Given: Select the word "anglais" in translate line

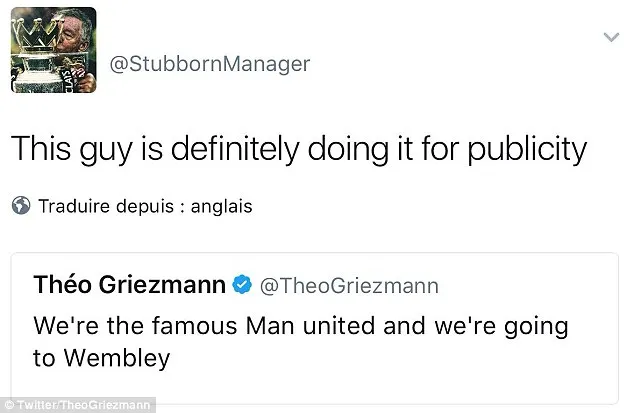Looking at the screenshot, I should tap(220, 207).
